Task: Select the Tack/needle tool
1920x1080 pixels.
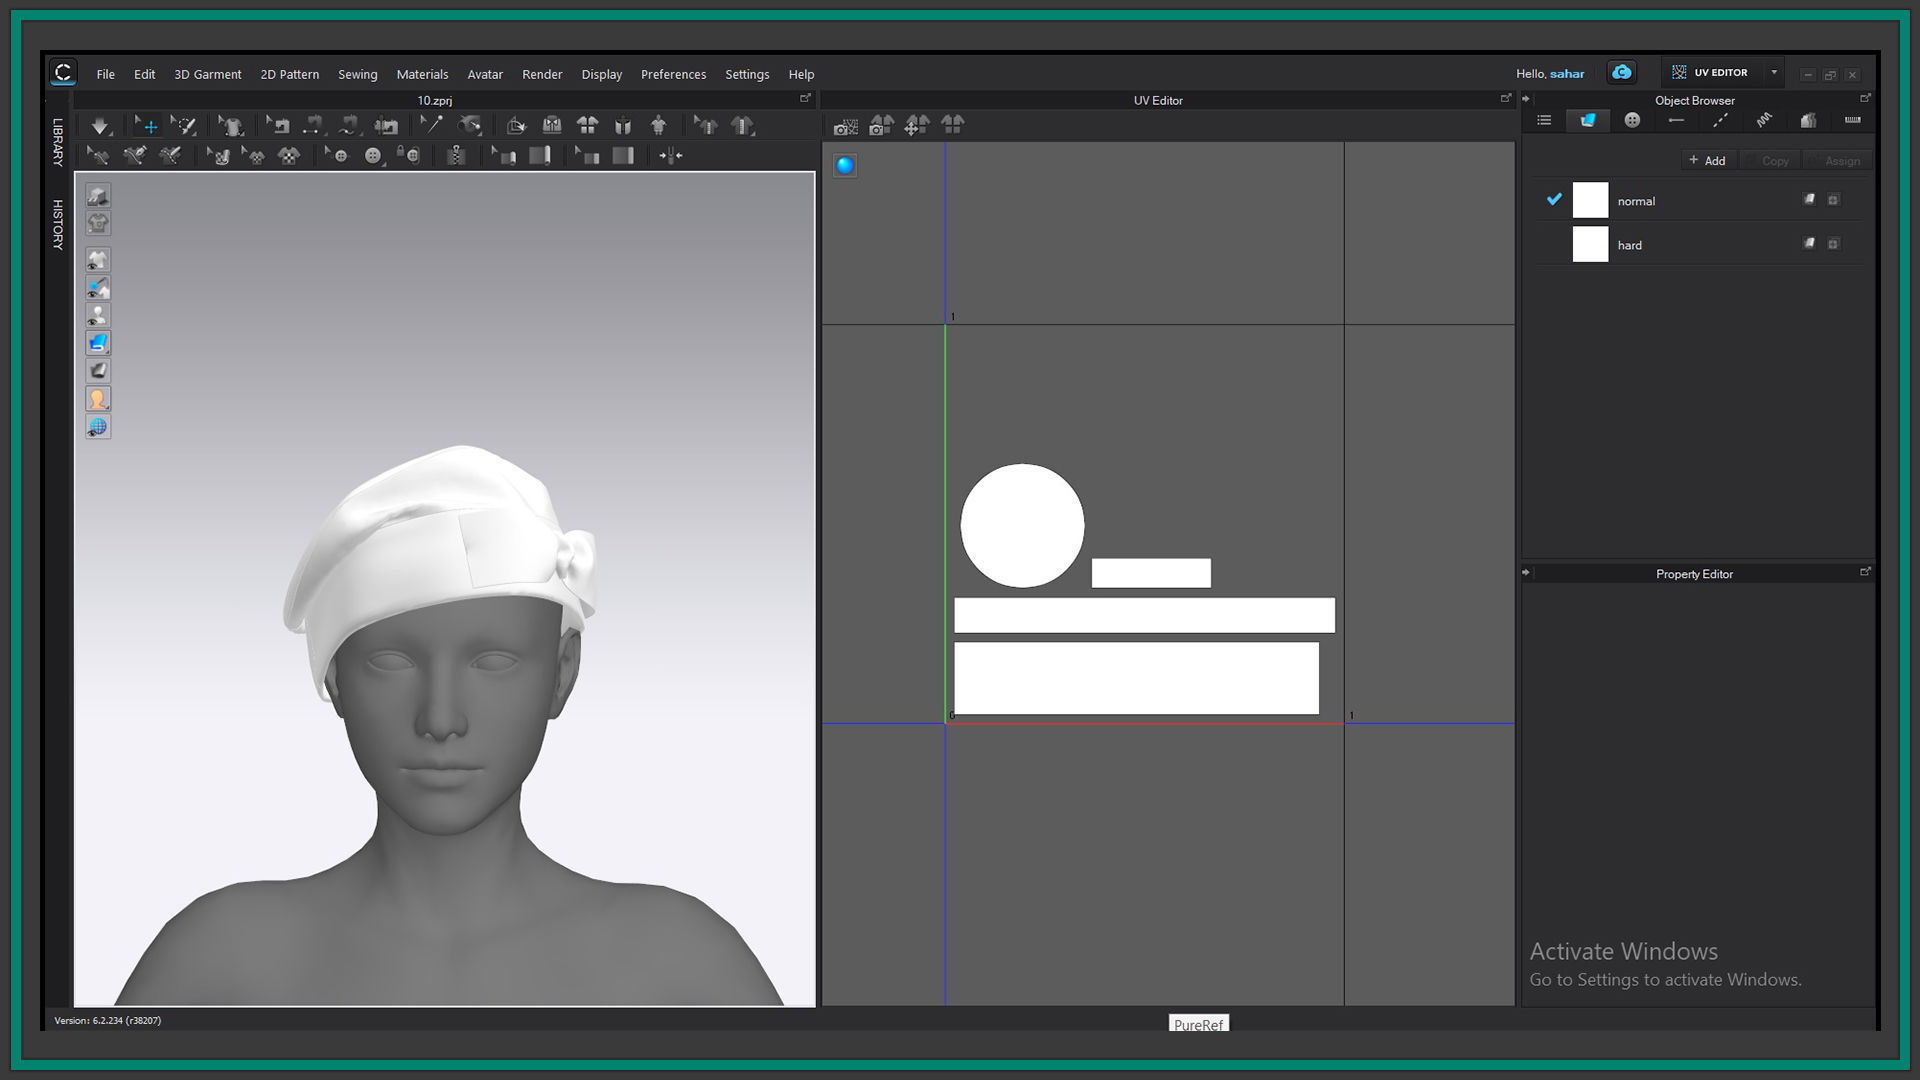Action: [x=432, y=126]
